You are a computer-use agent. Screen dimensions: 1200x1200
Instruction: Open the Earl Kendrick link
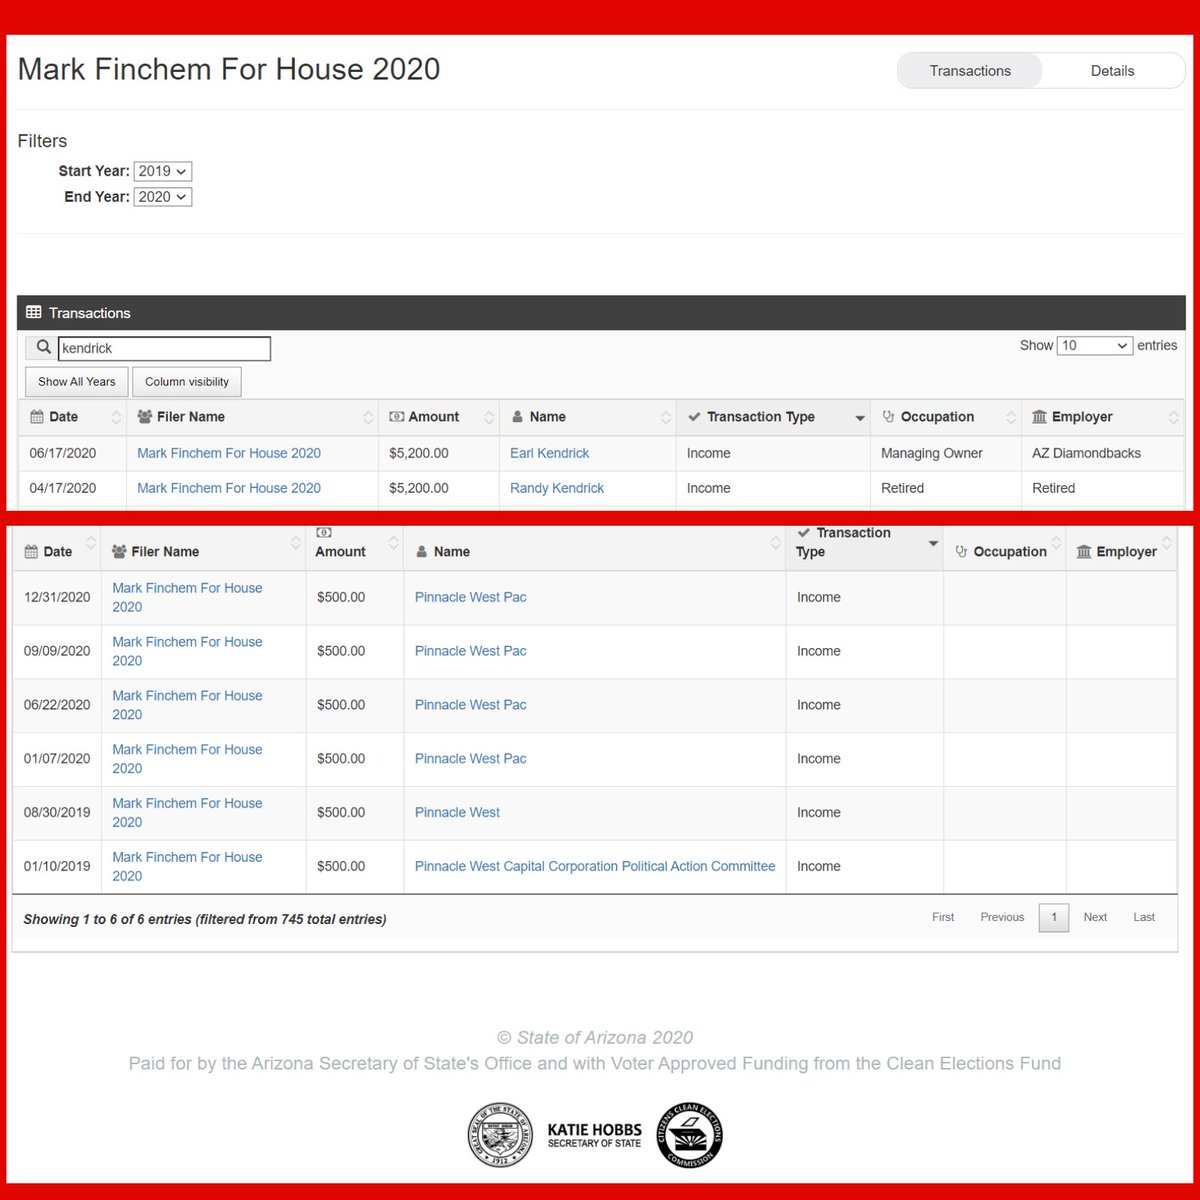click(x=549, y=453)
